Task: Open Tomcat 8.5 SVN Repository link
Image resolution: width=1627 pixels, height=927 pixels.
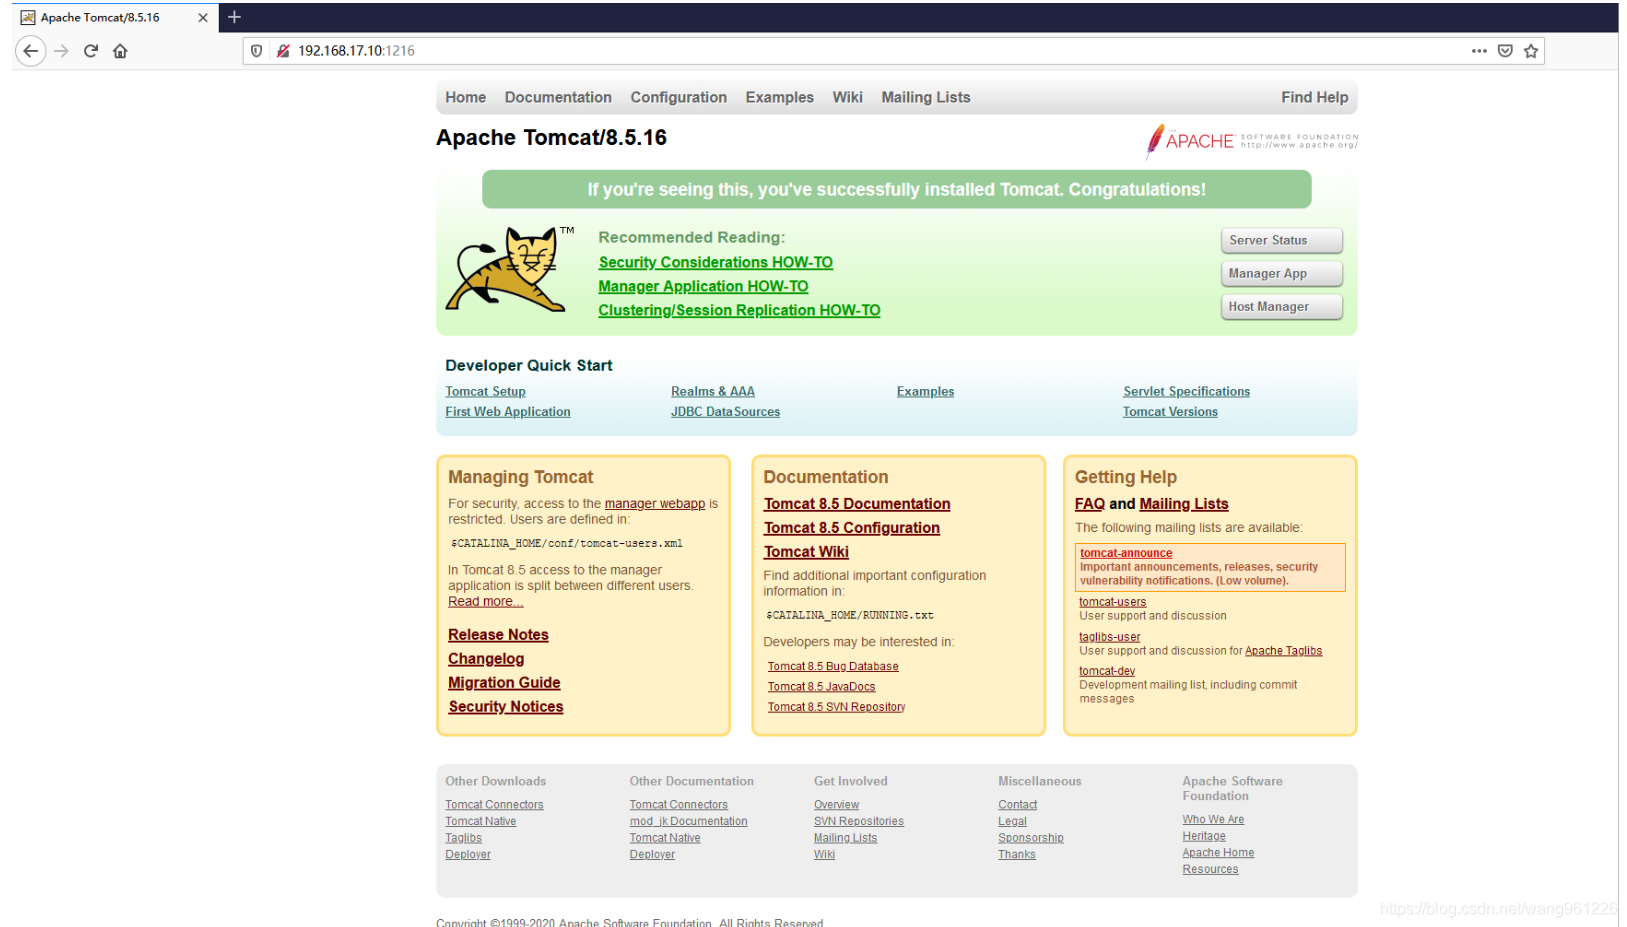Action: [836, 707]
